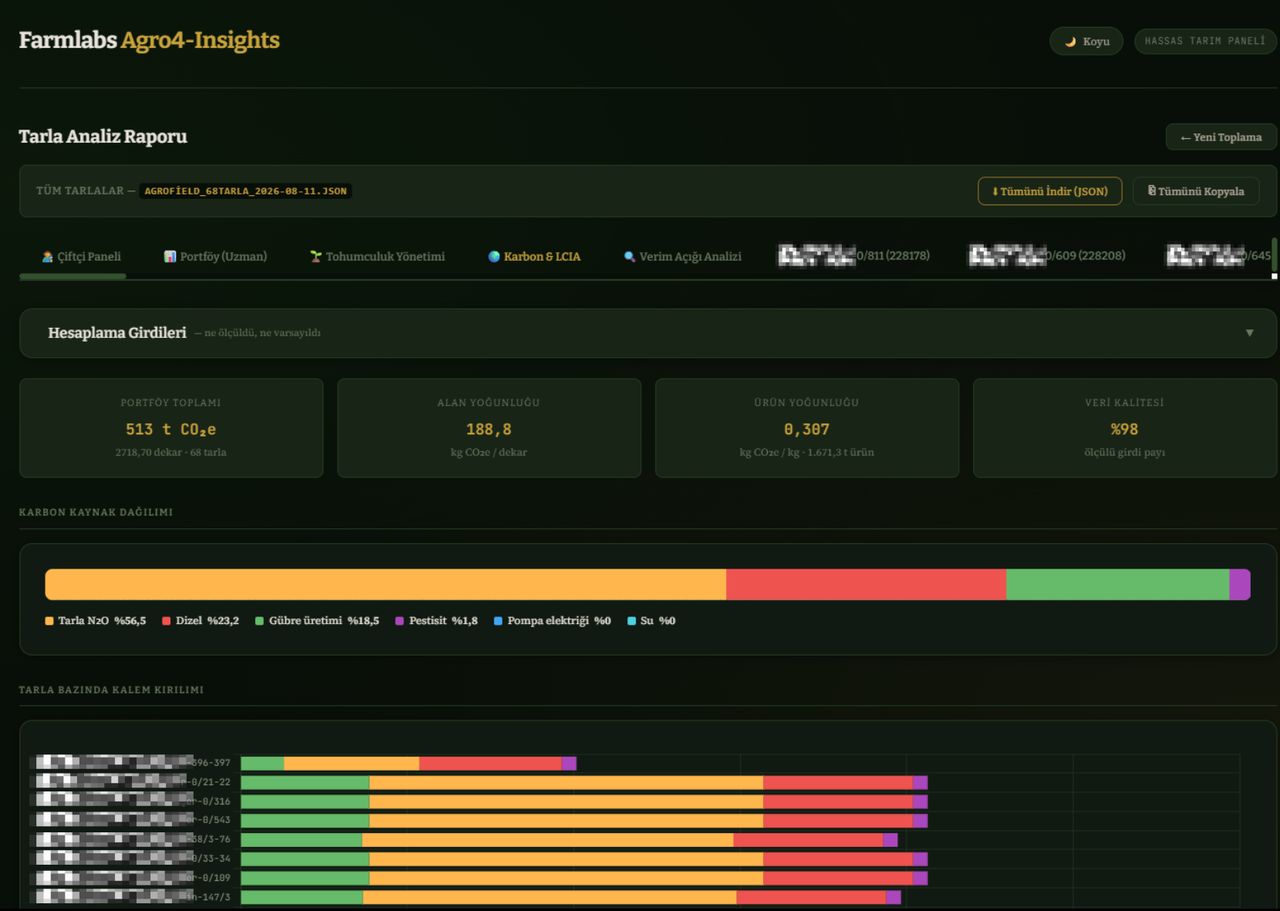This screenshot has height=911, width=1280.
Task: Open the field tab ending 0/609 (228208)
Action: coord(1047,256)
